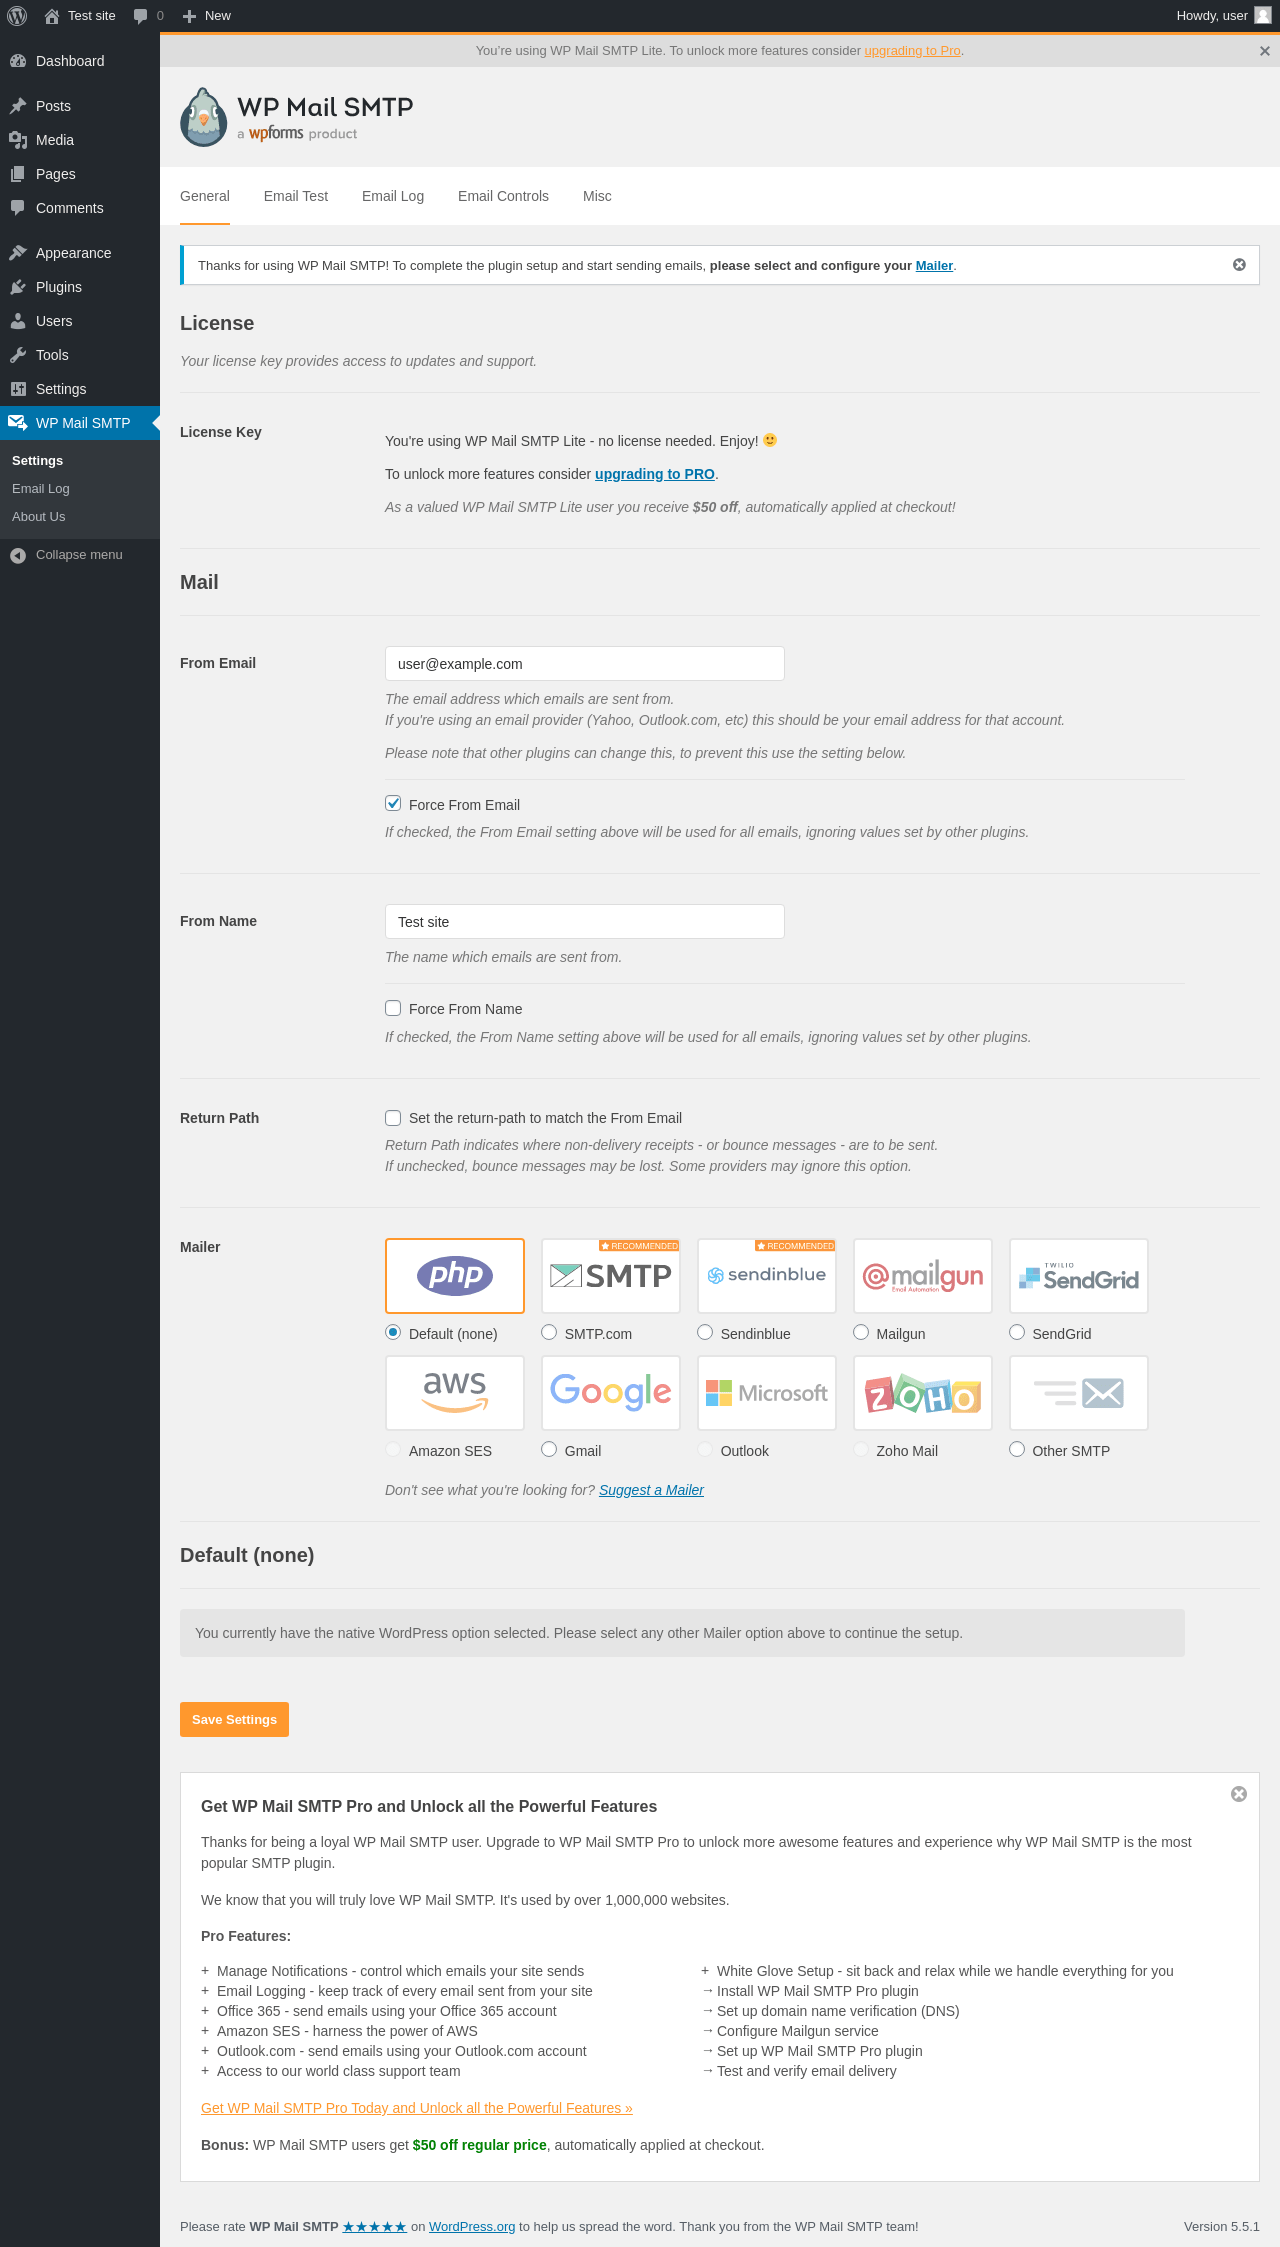Uncheck the Force From Email checkbox
Viewport: 1280px width, 2247px height.
pyautogui.click(x=394, y=804)
